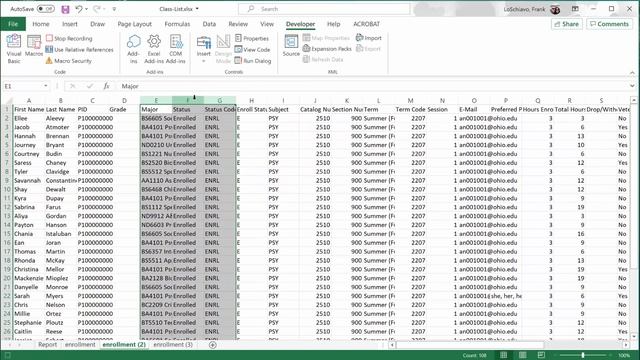Select column H header
The image size is (640, 360).
(251, 100)
